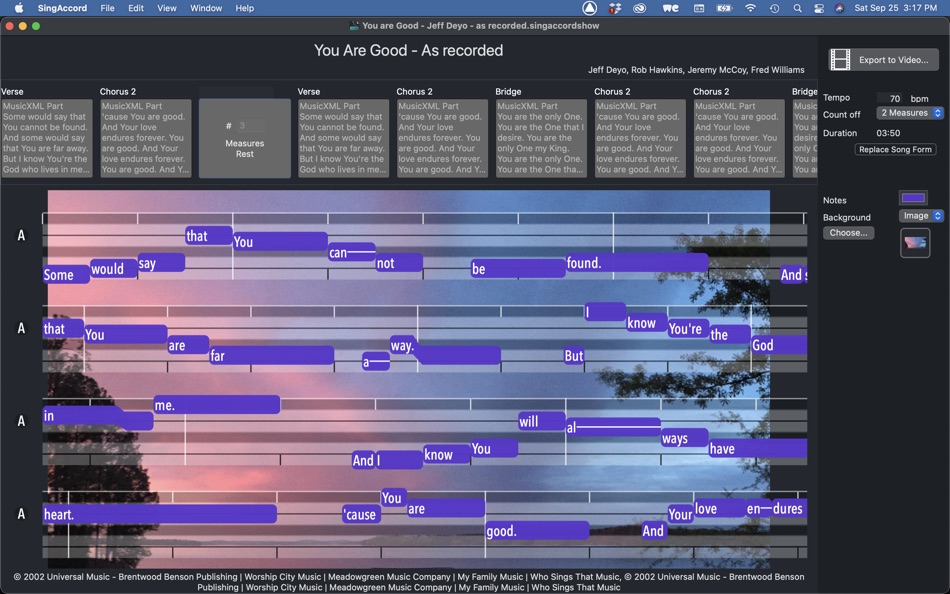Viewport: 950px width, 594px height.
Task: Click the circled triangle menu bar icon
Action: pyautogui.click(x=590, y=8)
